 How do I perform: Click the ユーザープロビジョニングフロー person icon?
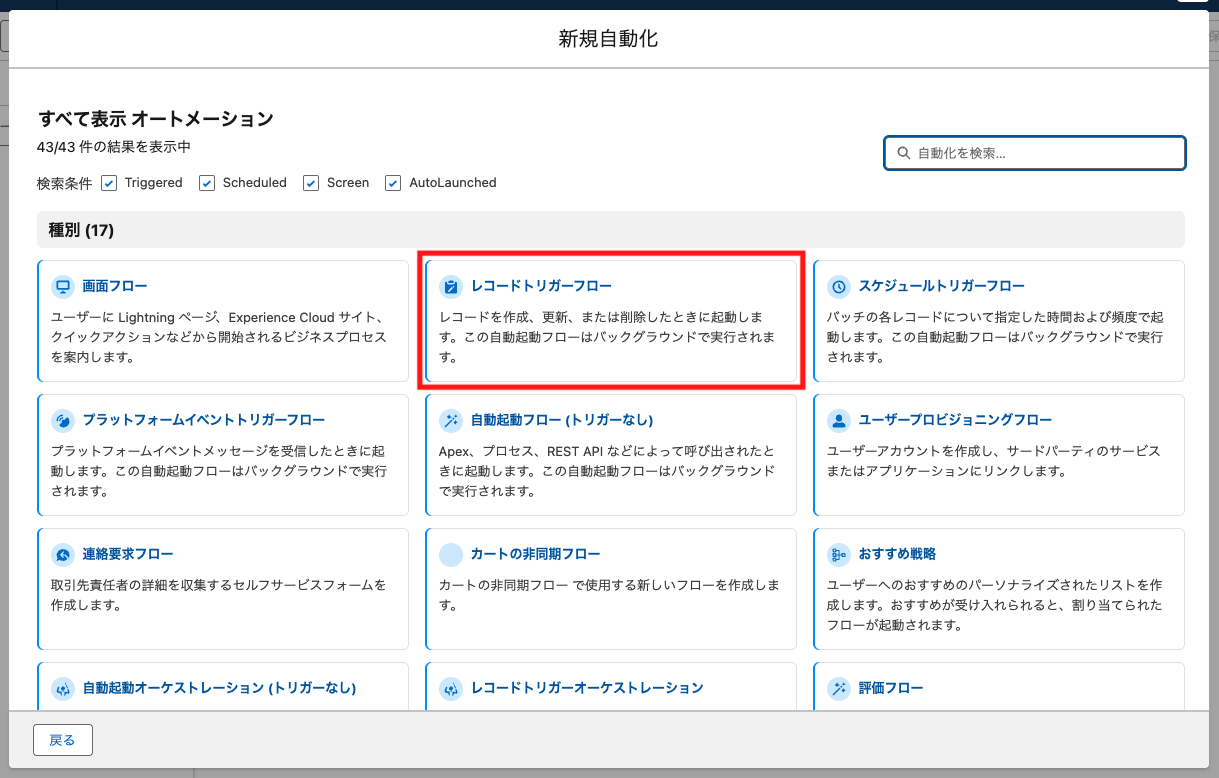[x=839, y=420]
